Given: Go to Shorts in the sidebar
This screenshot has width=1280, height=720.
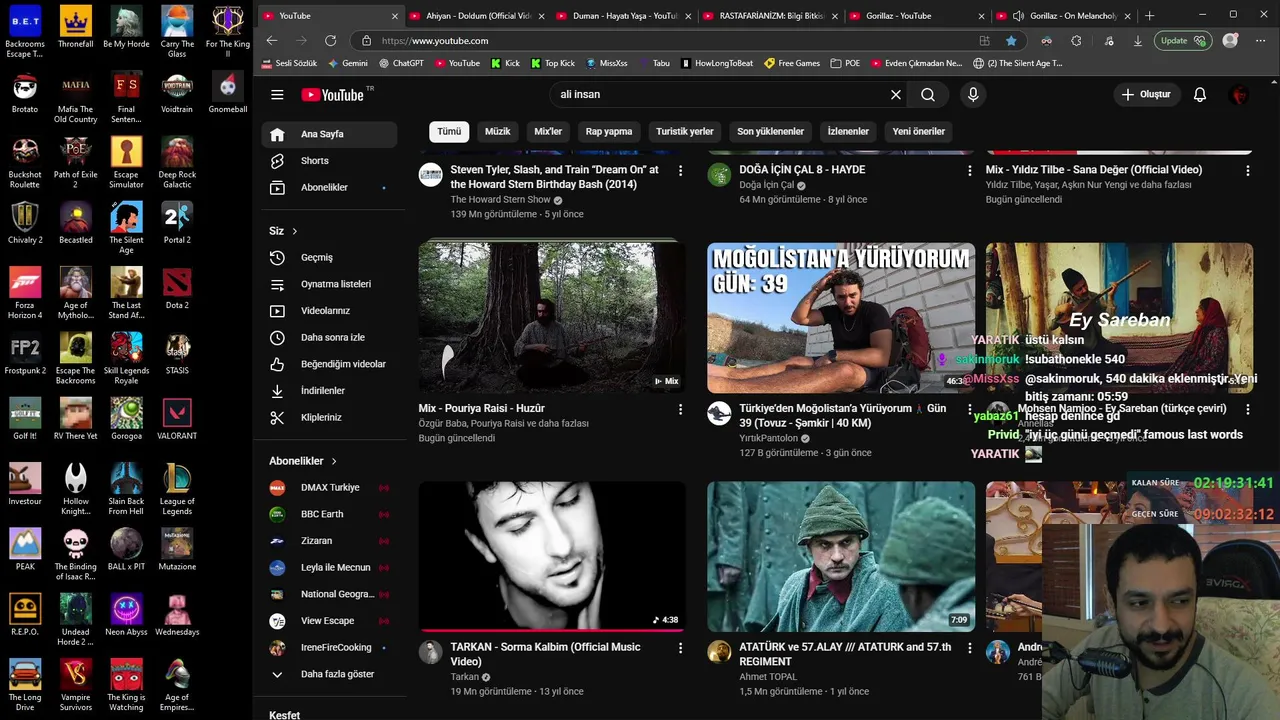Looking at the screenshot, I should [329, 160].
